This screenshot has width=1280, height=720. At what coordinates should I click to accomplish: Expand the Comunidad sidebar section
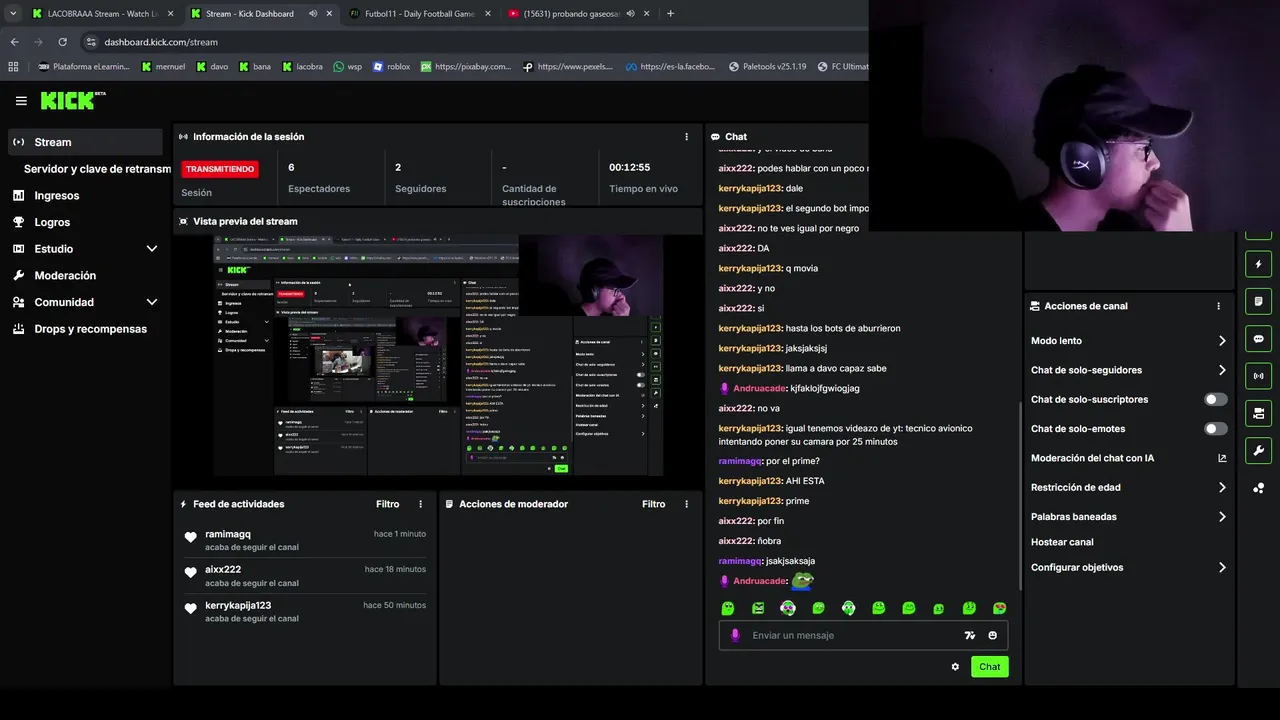pos(152,302)
